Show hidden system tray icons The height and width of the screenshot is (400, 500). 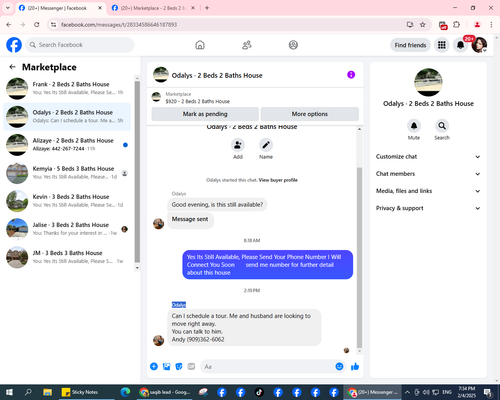coord(407,392)
